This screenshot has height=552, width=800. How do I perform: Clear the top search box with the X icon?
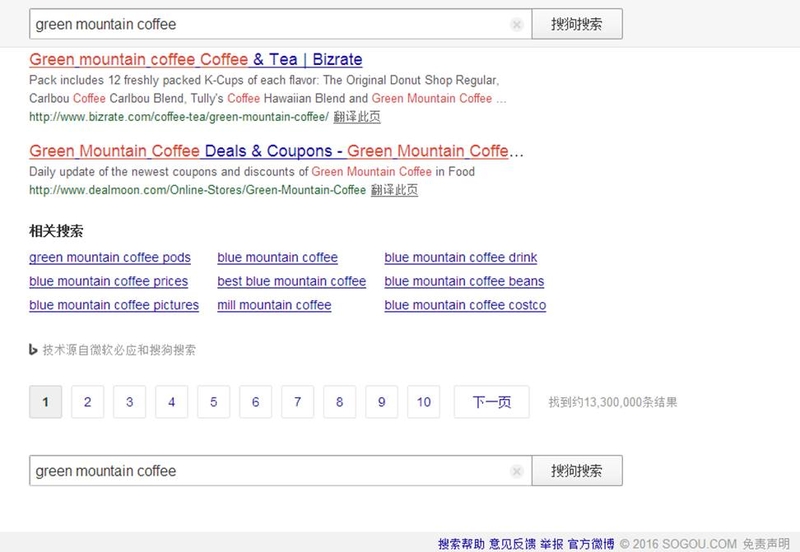pos(516,24)
